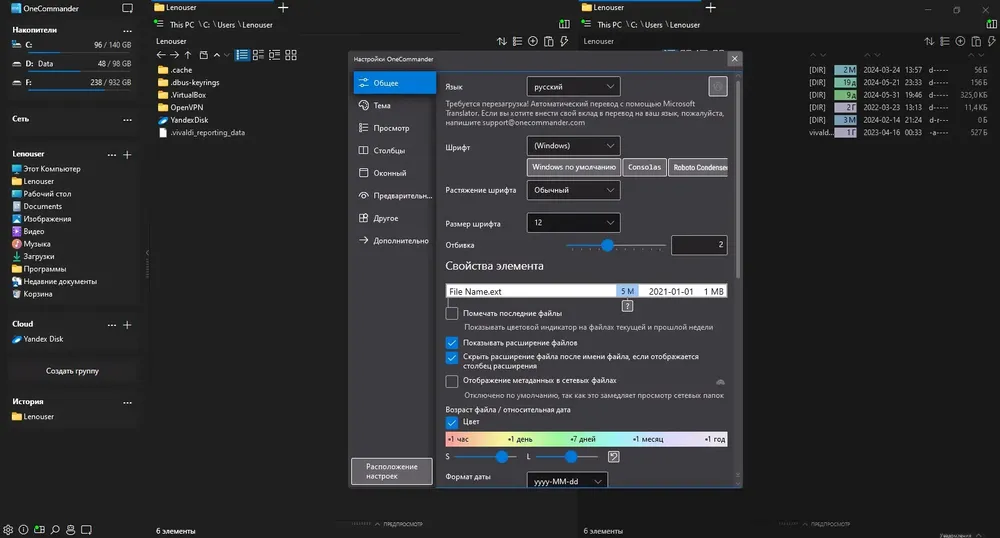Click the search magnifier icon at bottom
This screenshot has height=538, width=1000.
coord(55,530)
